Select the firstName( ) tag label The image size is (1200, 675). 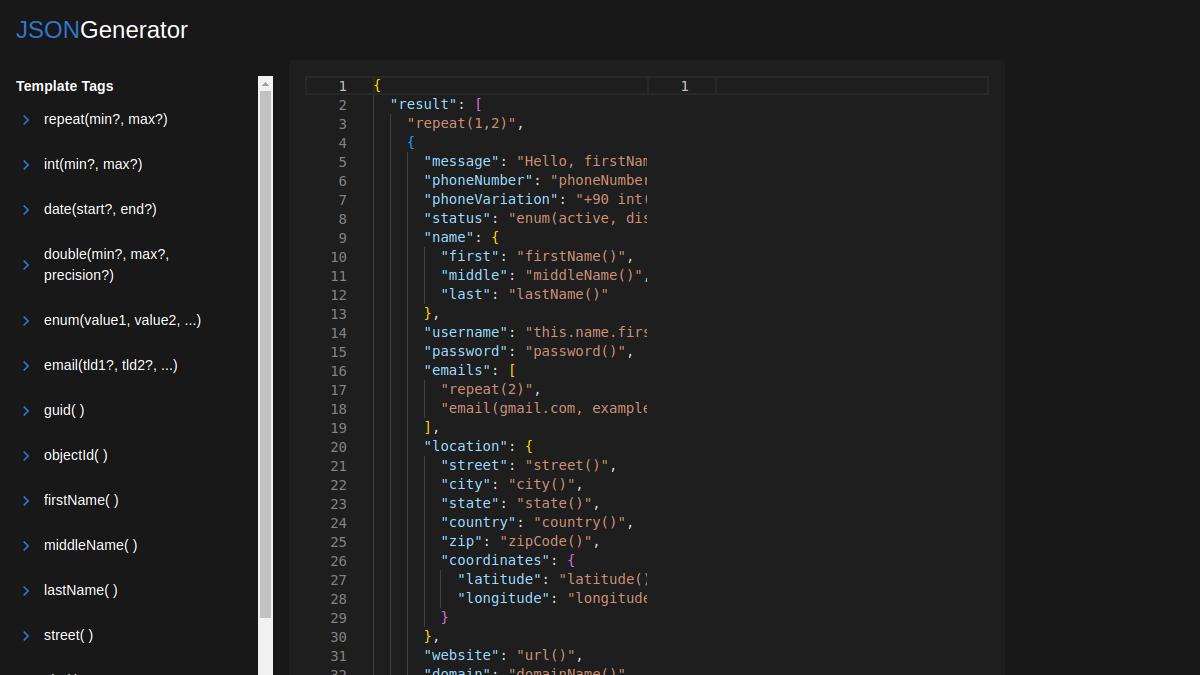coord(81,500)
